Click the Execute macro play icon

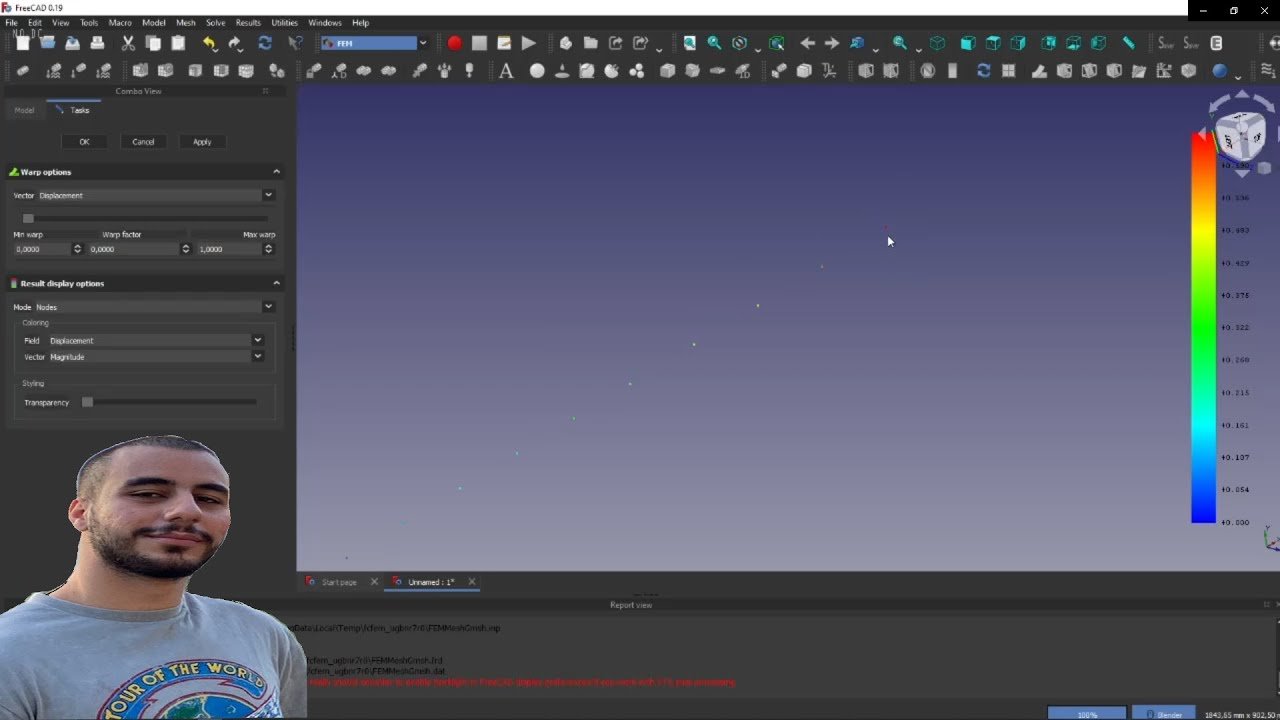coord(528,43)
